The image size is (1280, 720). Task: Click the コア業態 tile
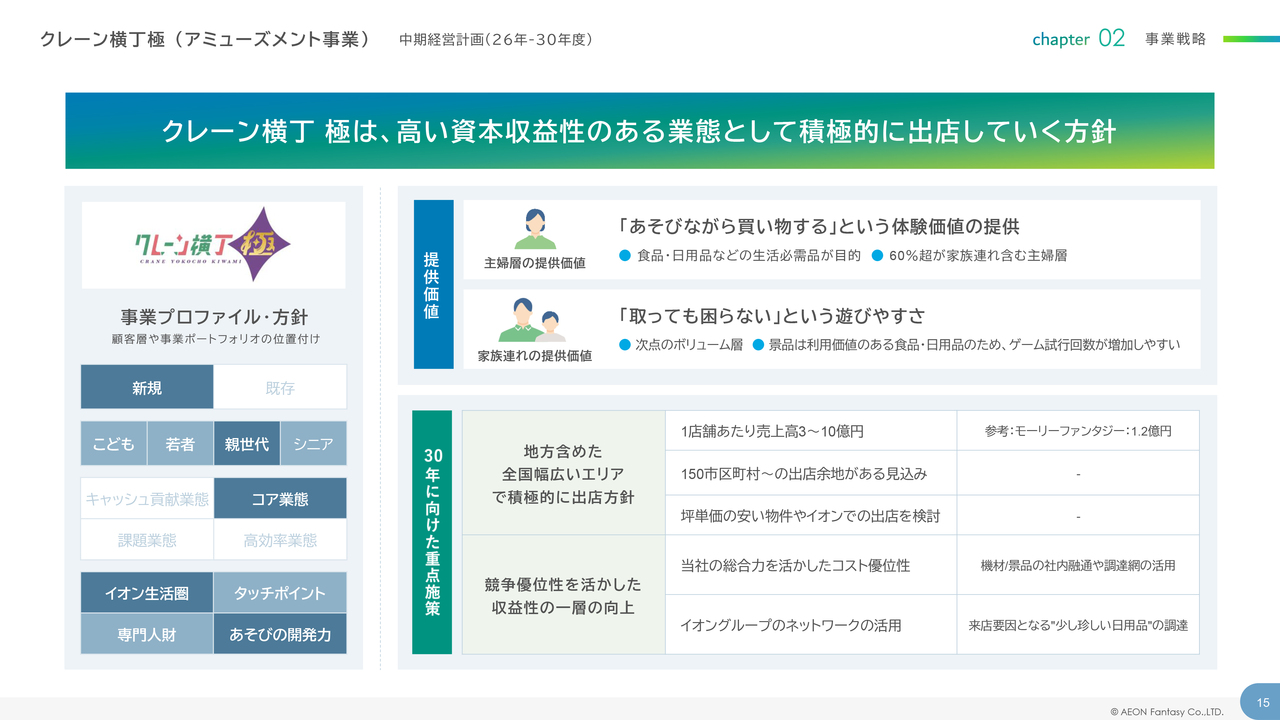[x=280, y=498]
